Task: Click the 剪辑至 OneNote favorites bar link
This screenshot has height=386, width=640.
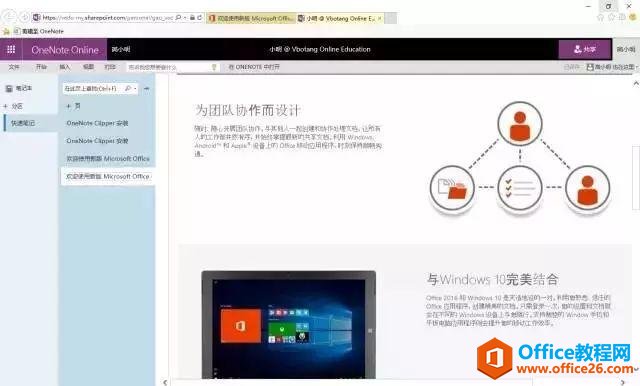Action: pos(39,31)
